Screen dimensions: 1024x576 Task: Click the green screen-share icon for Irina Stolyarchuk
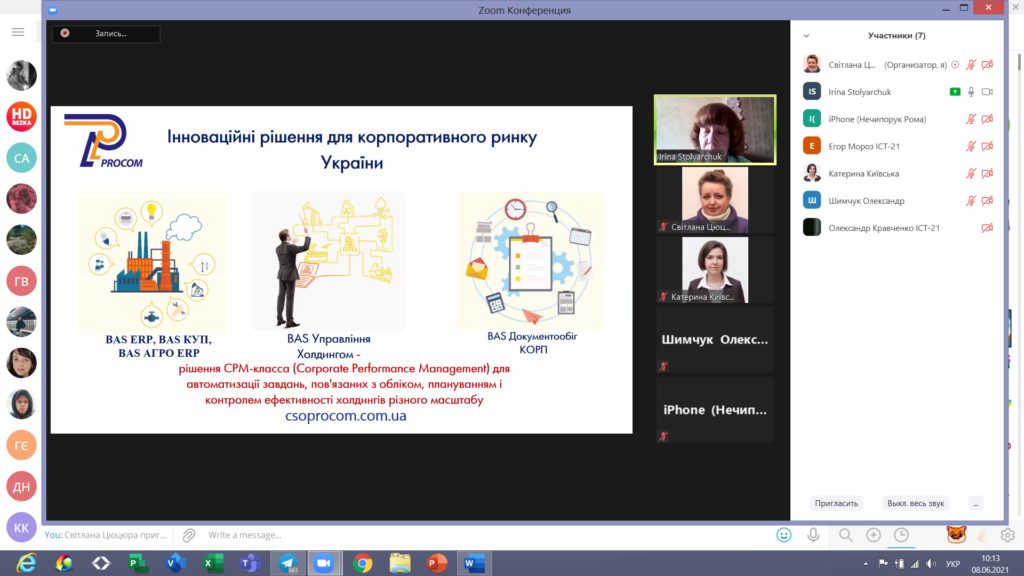pyautogui.click(x=955, y=92)
